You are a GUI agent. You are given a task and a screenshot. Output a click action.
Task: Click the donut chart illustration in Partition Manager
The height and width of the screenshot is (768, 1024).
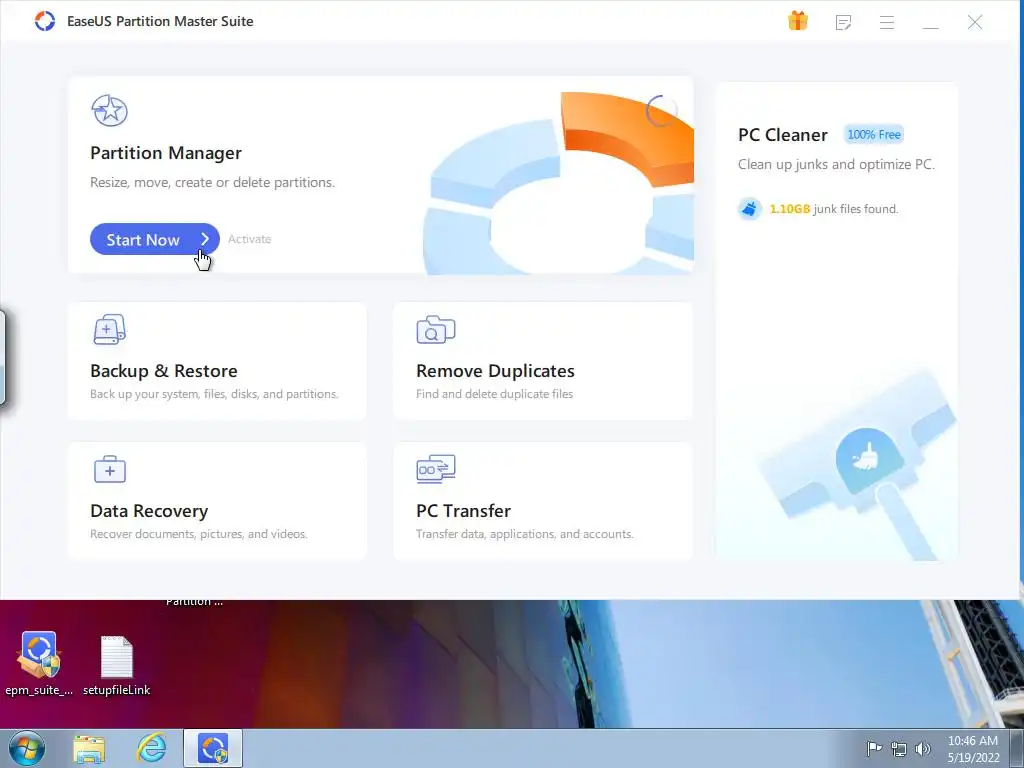[x=558, y=183]
